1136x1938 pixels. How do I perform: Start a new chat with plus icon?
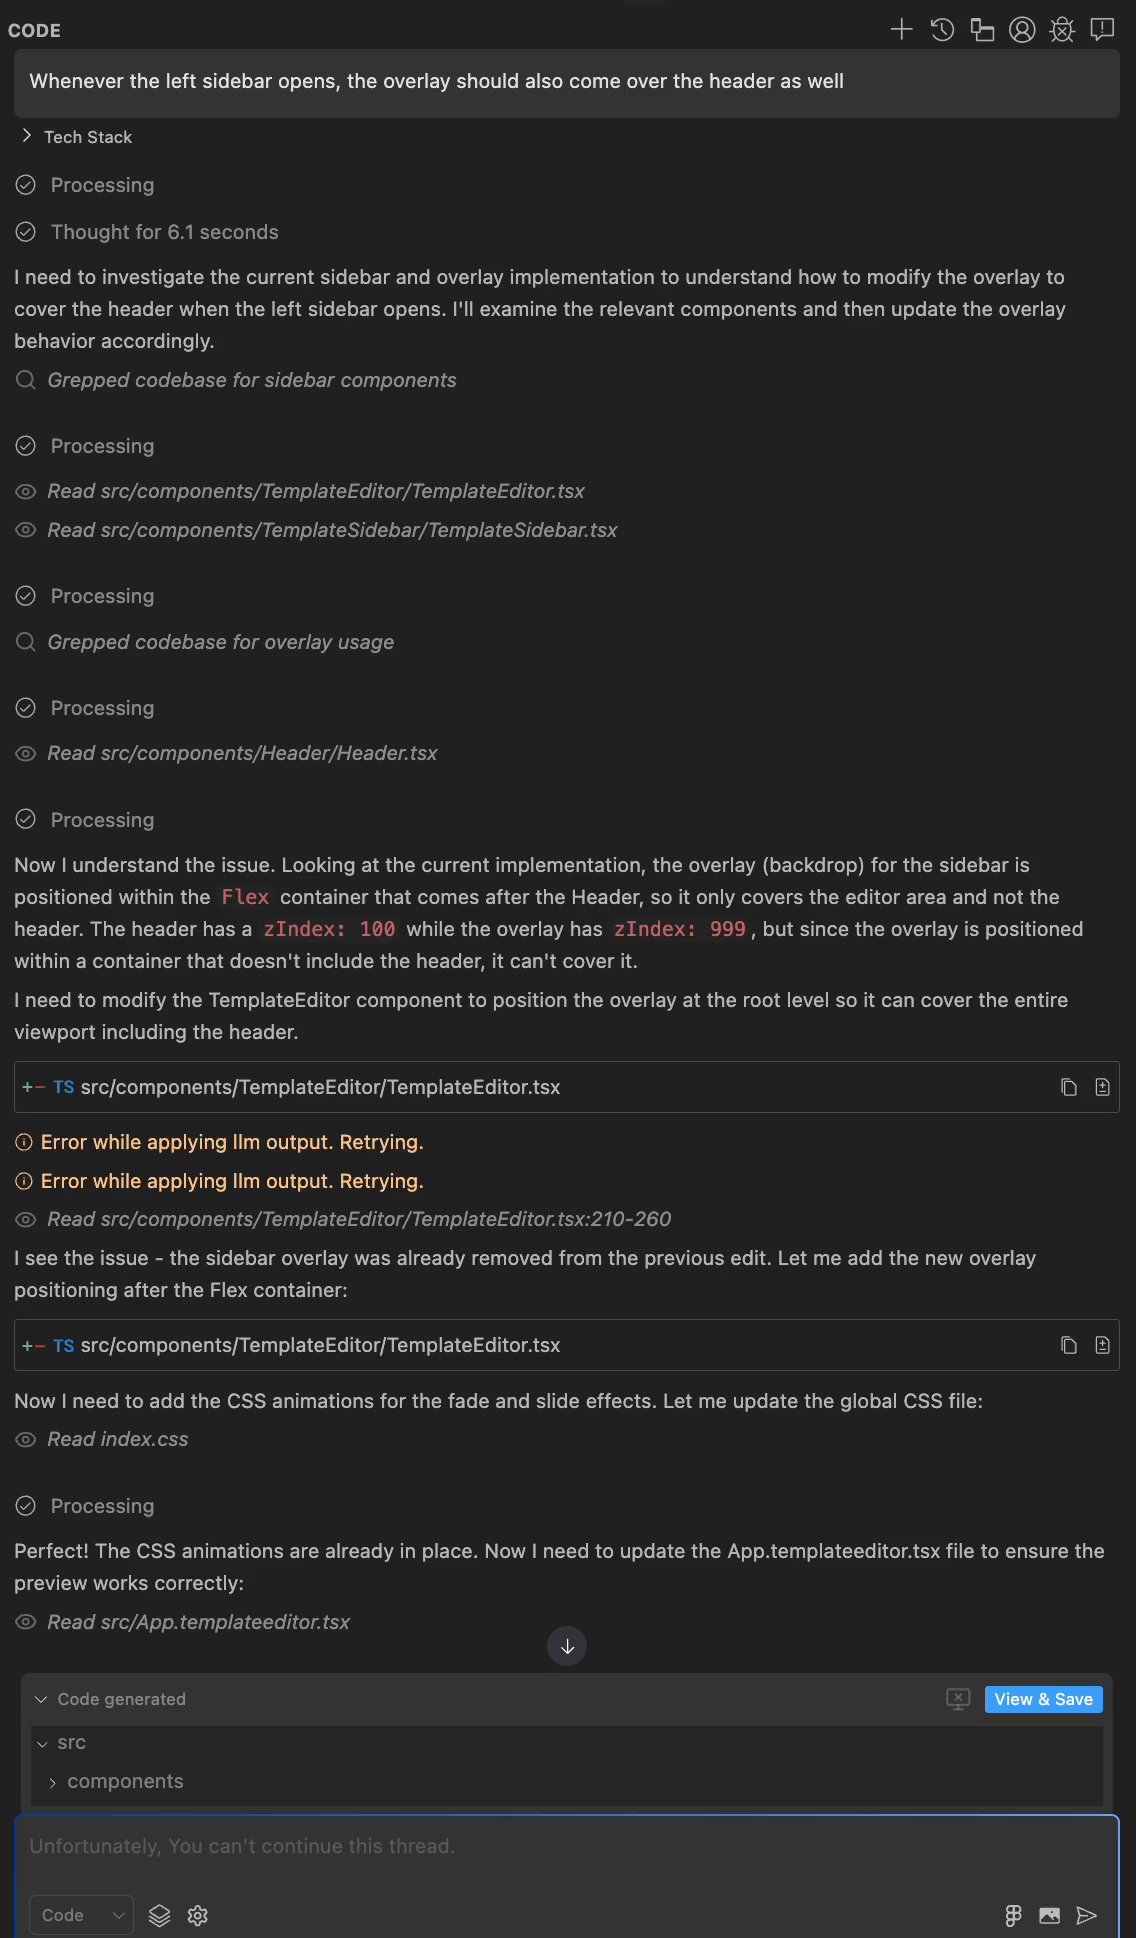coord(901,30)
